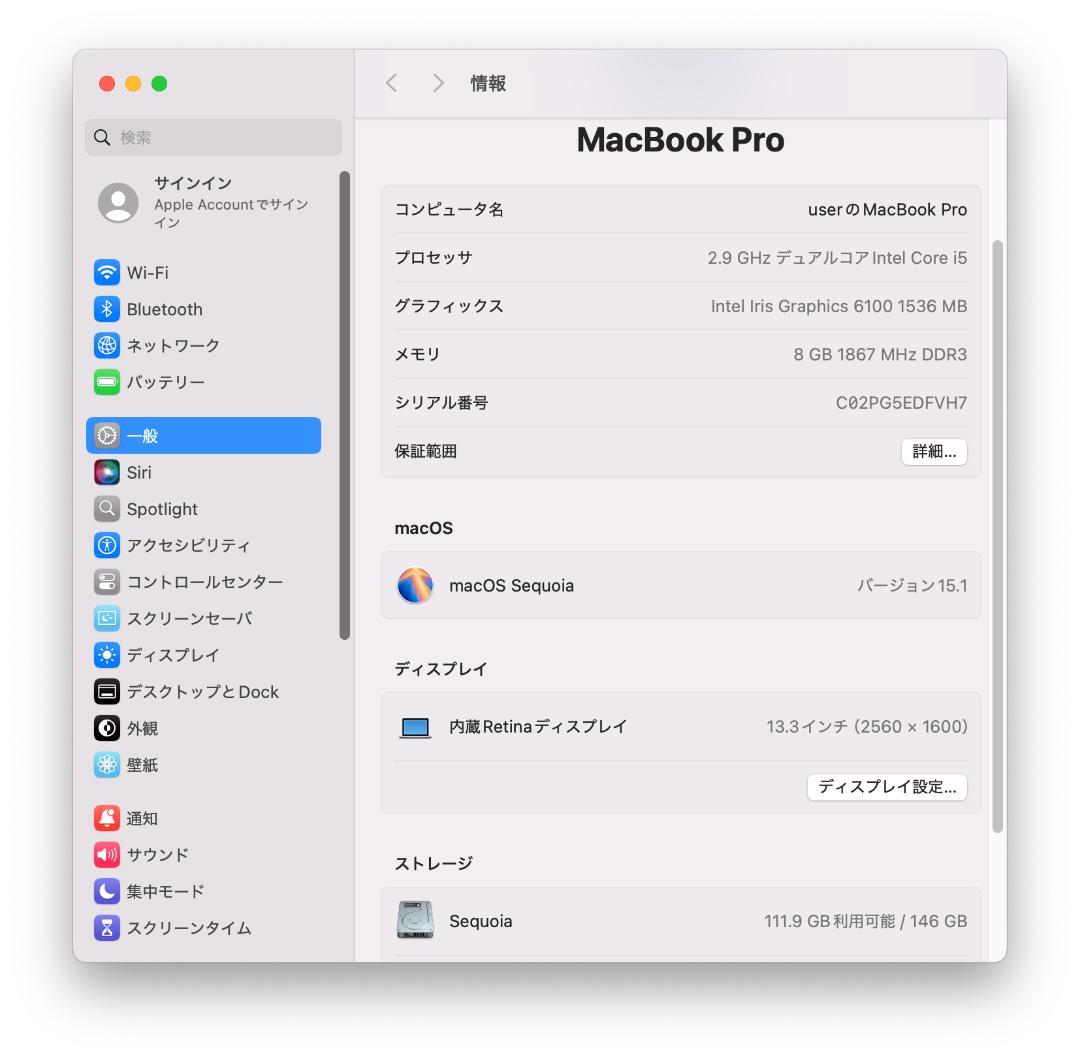Open スクリーンタイム hourglass icon
This screenshot has width=1080, height=1059.
[107, 927]
